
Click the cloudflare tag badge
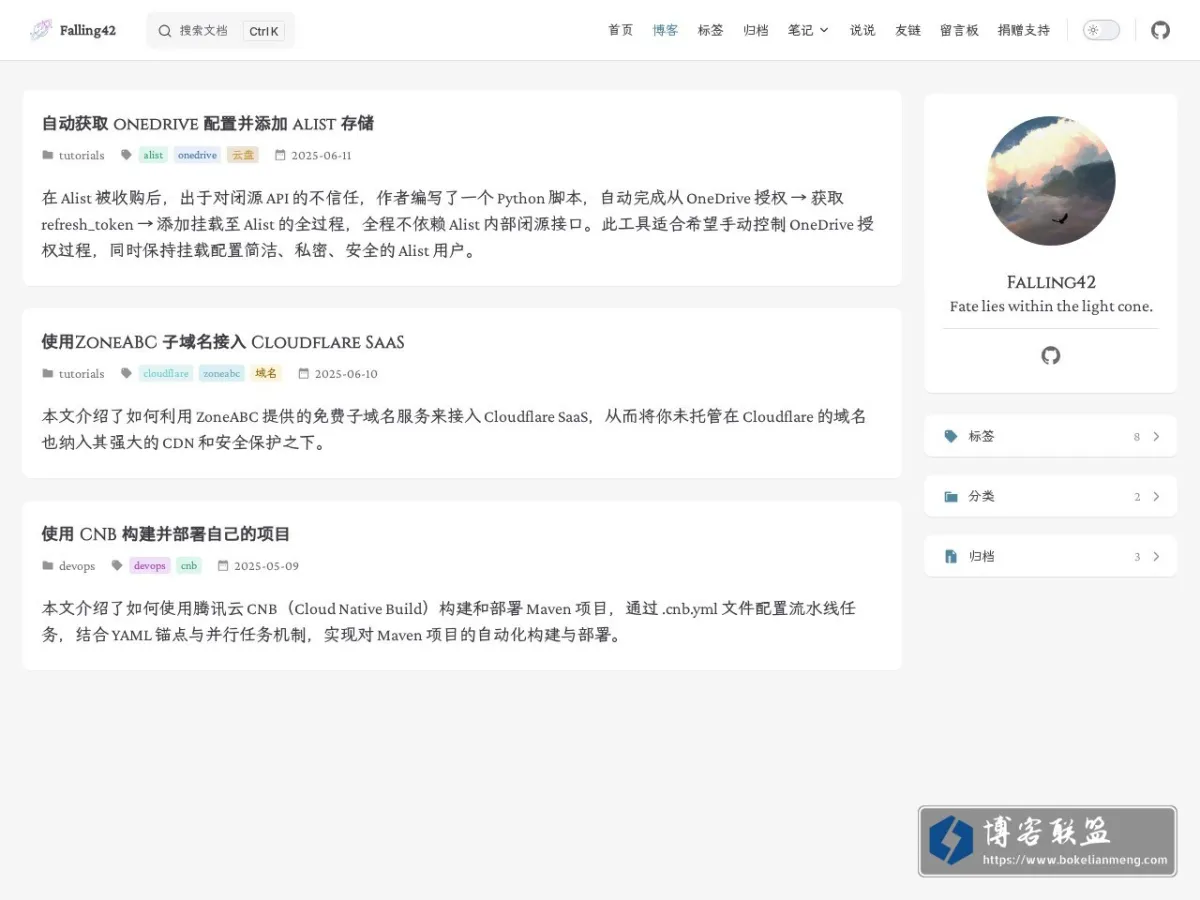pos(166,373)
